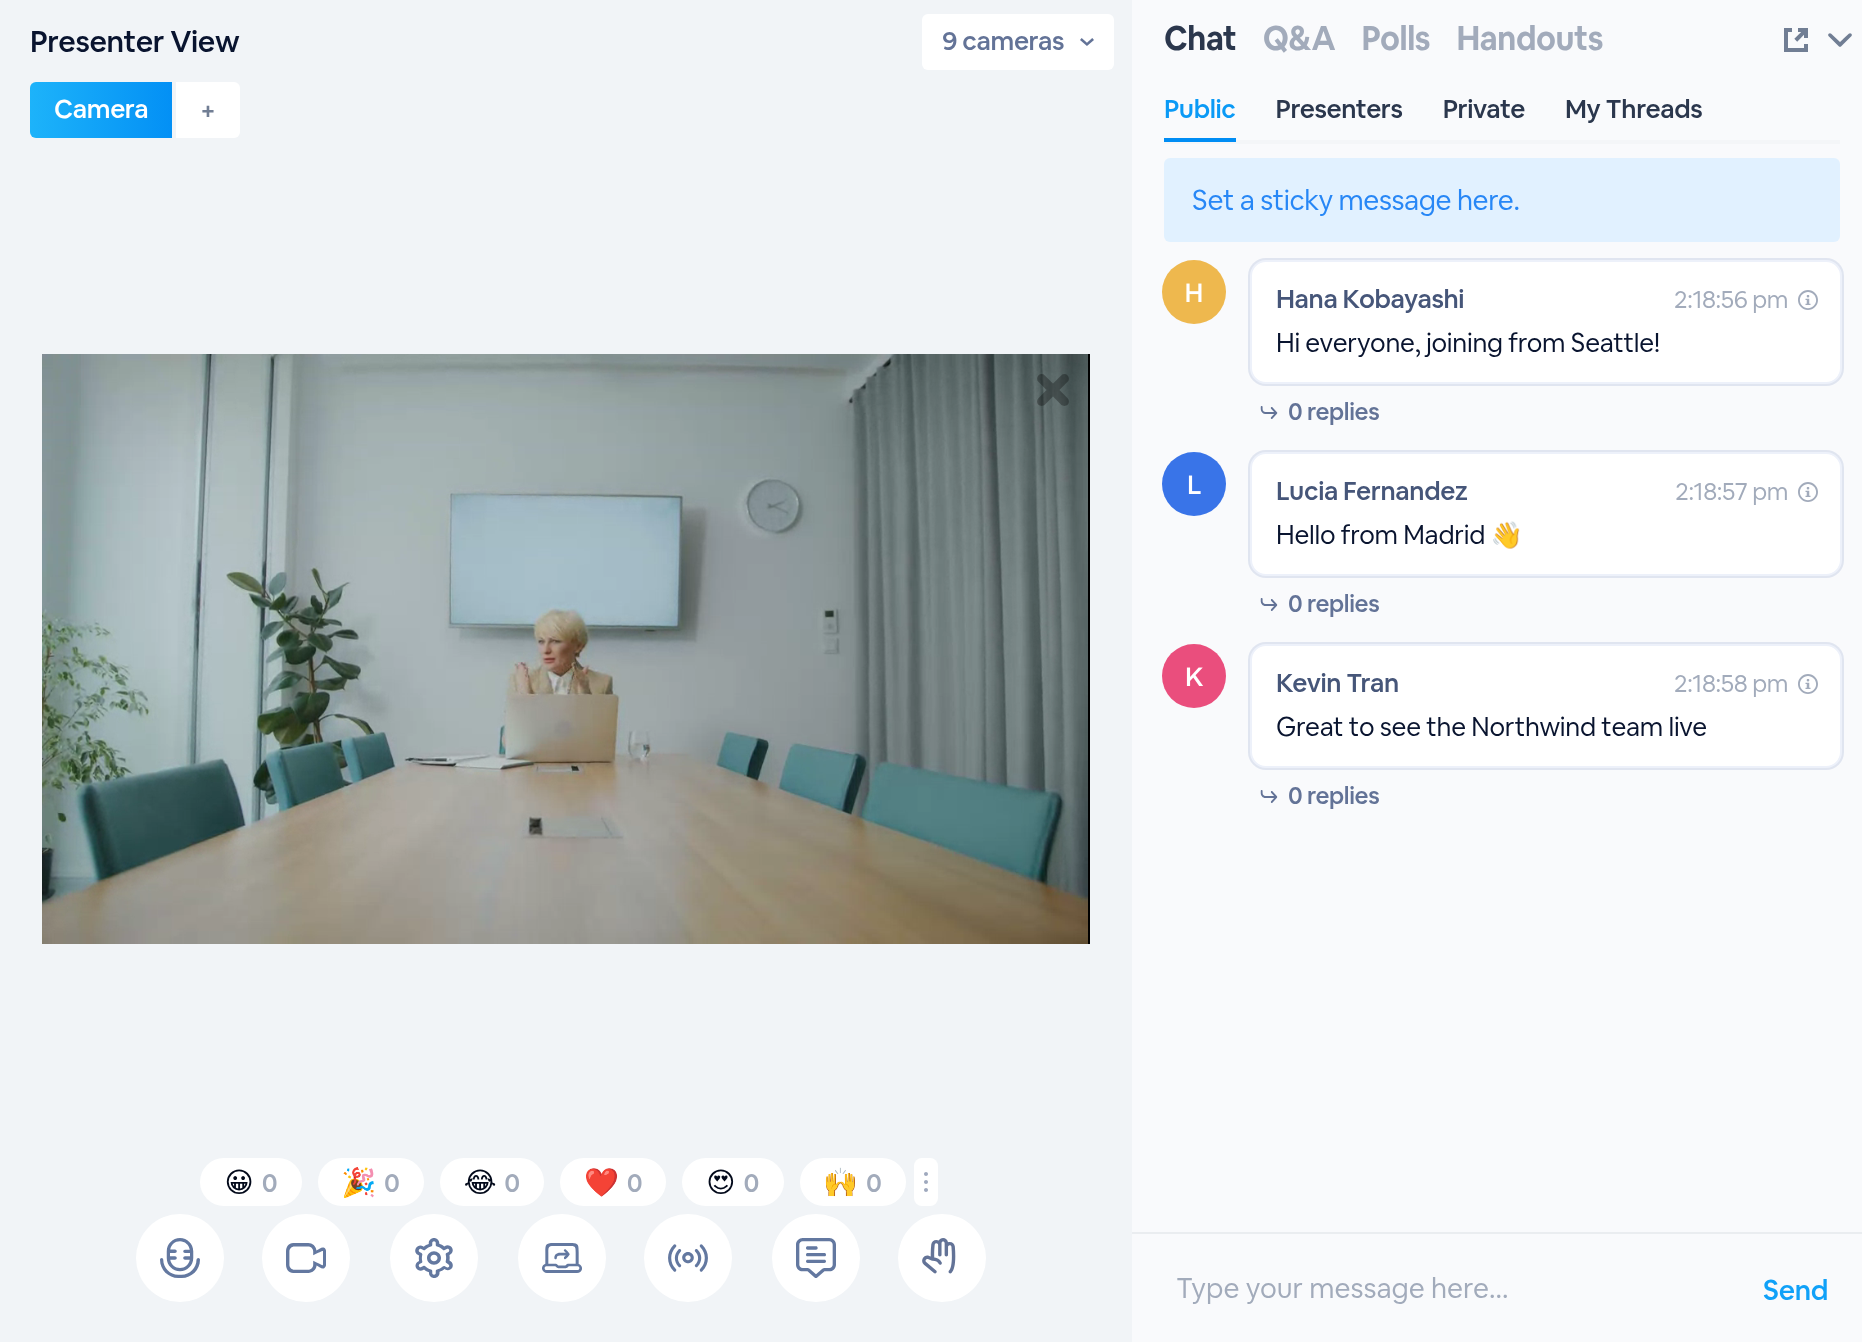The height and width of the screenshot is (1342, 1862).
Task: Close the camera feed with X
Action: point(1053,390)
